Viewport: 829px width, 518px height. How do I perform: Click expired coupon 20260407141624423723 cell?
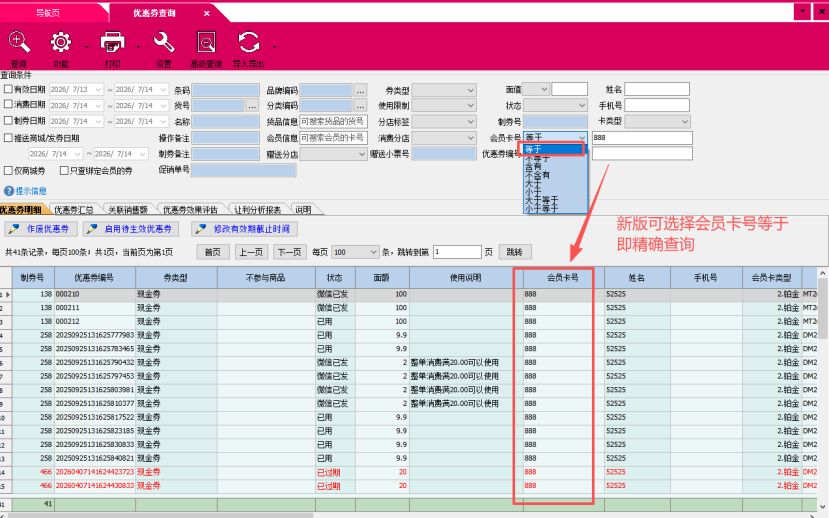point(95,472)
